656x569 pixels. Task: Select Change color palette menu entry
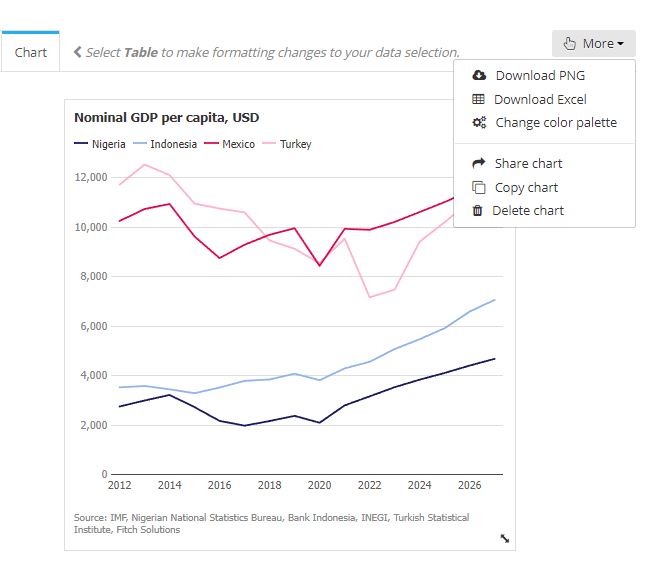click(x=556, y=123)
